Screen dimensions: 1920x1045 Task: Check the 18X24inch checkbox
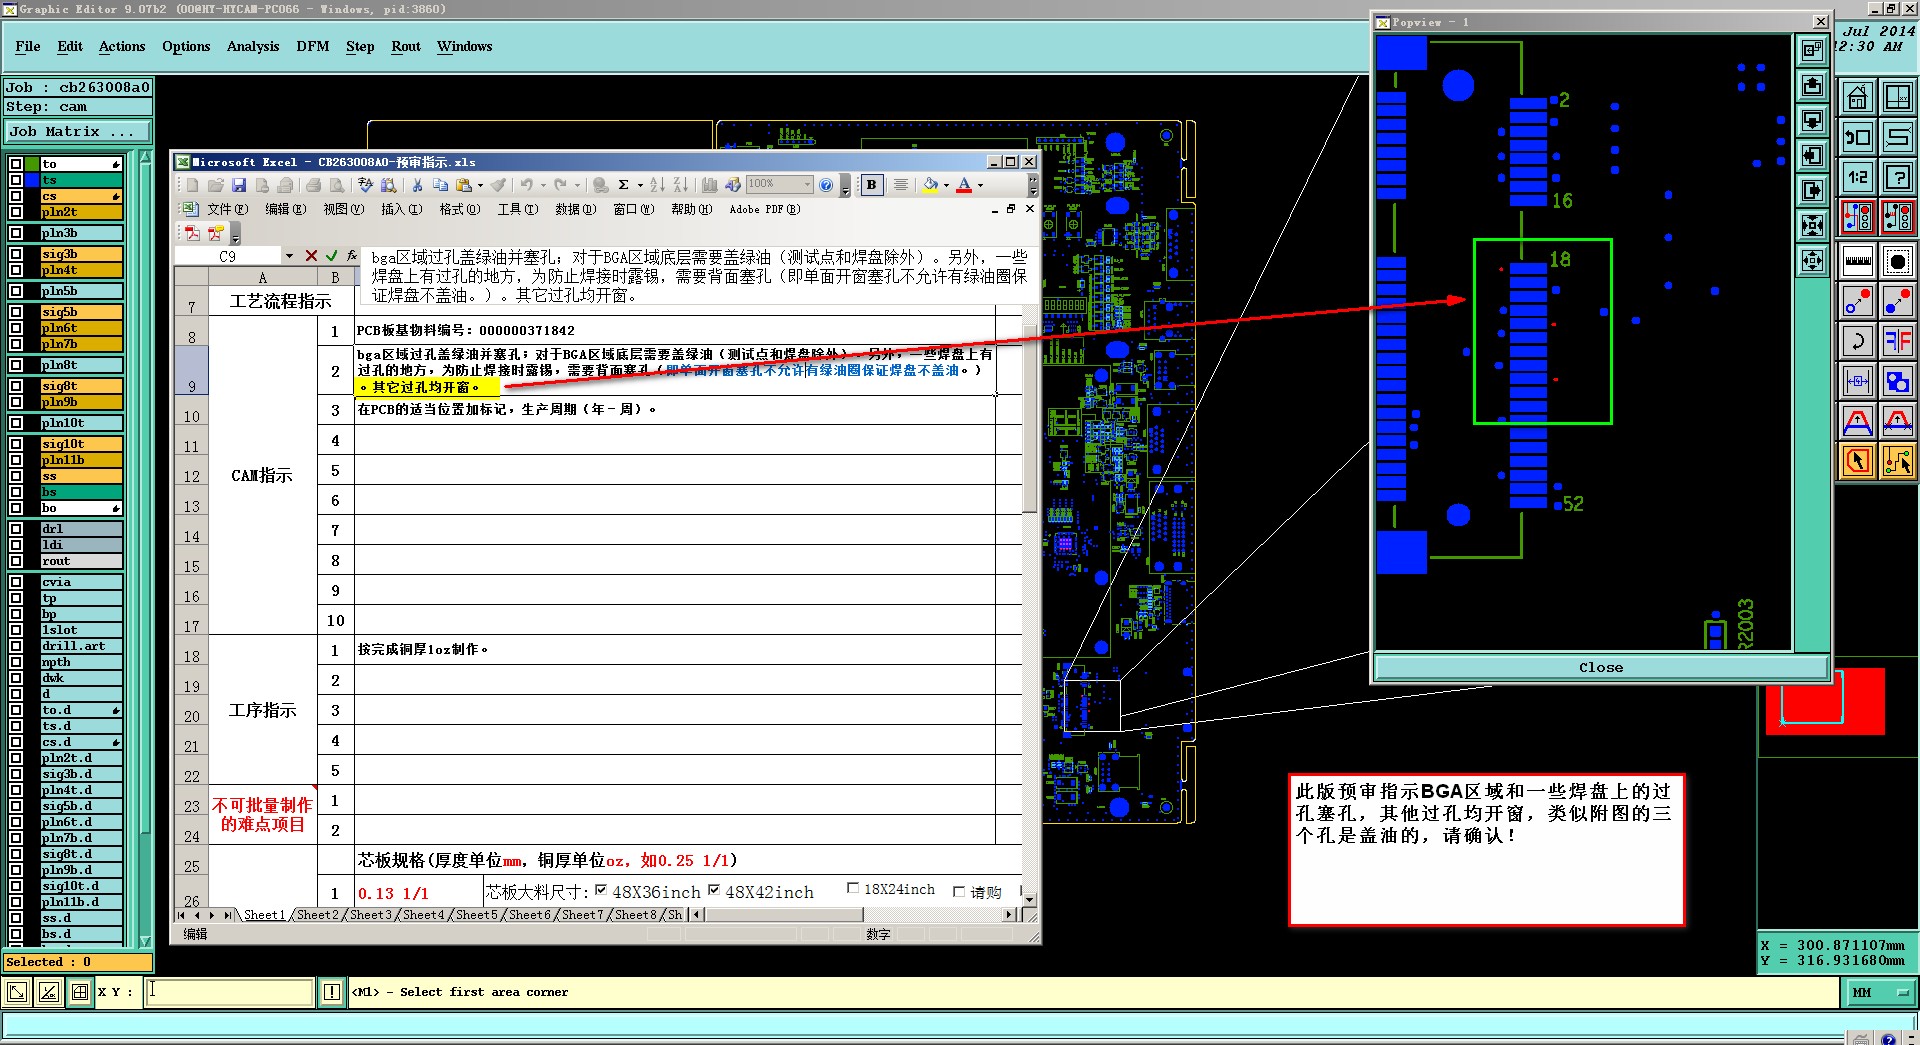853,888
